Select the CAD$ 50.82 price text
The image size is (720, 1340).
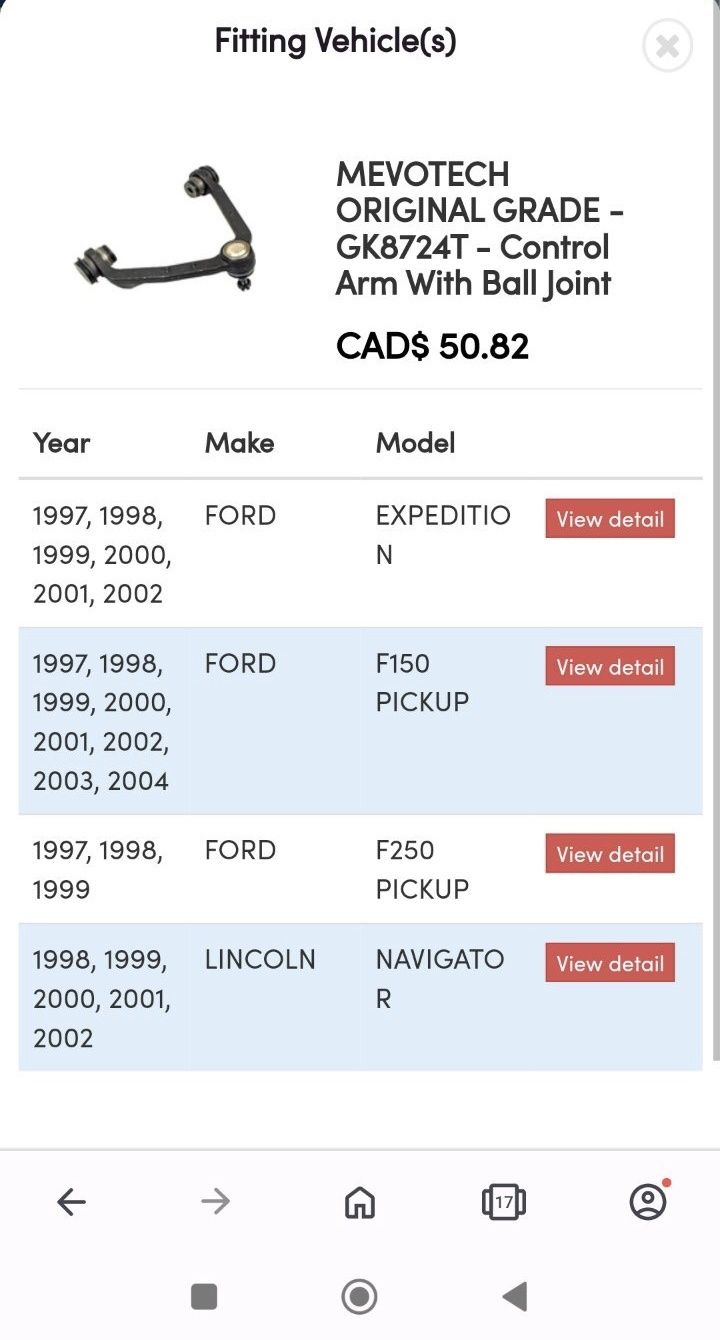tap(432, 346)
